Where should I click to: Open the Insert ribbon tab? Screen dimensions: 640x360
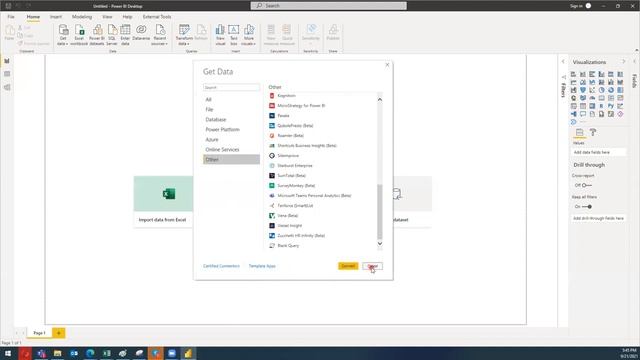56,17
